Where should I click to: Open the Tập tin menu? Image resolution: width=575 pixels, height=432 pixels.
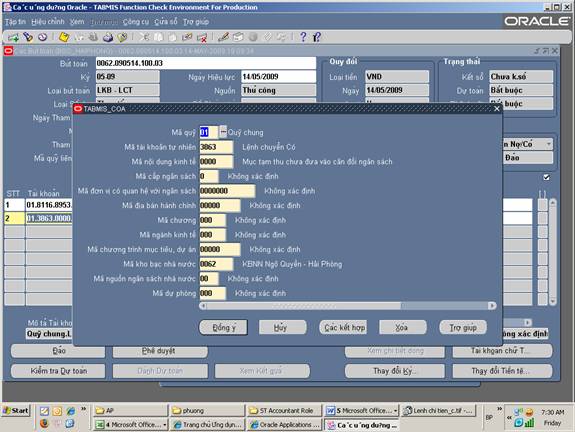pyautogui.click(x=15, y=22)
